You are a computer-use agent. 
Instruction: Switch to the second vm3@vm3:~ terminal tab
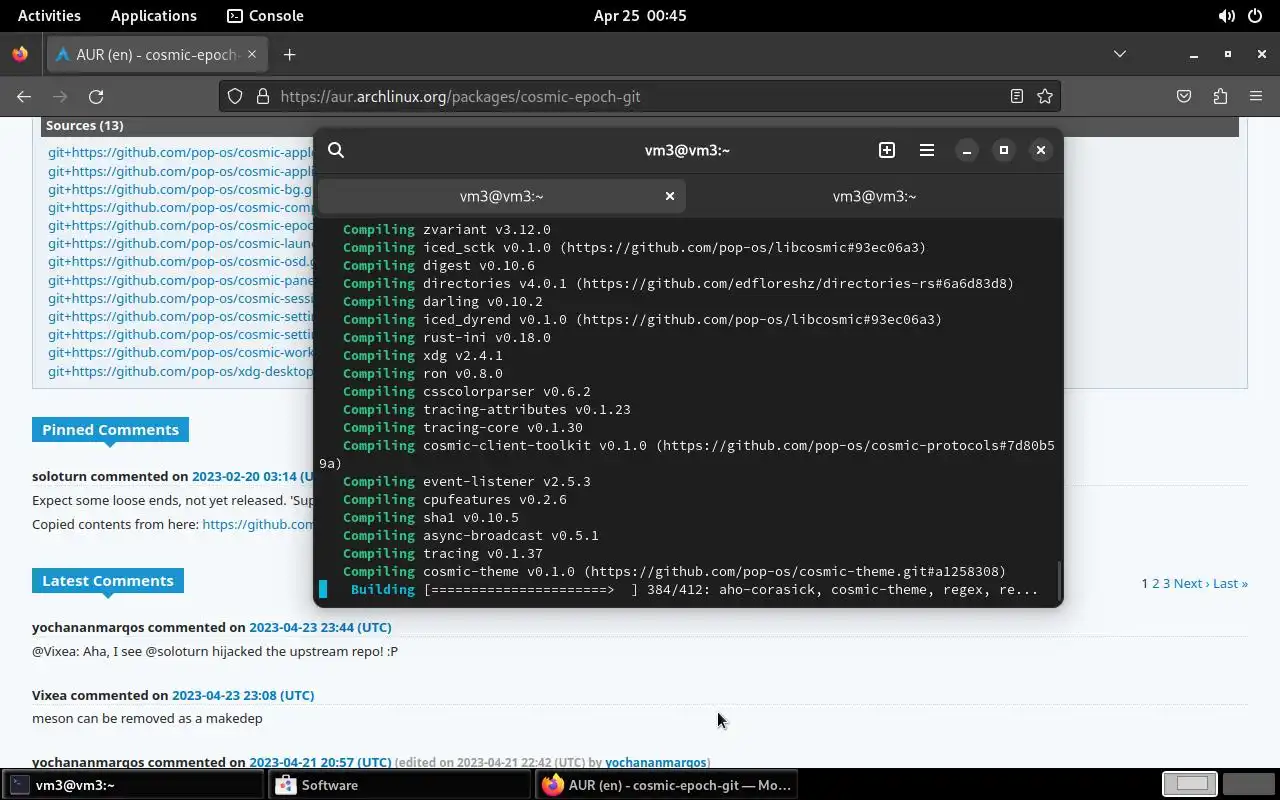(875, 196)
